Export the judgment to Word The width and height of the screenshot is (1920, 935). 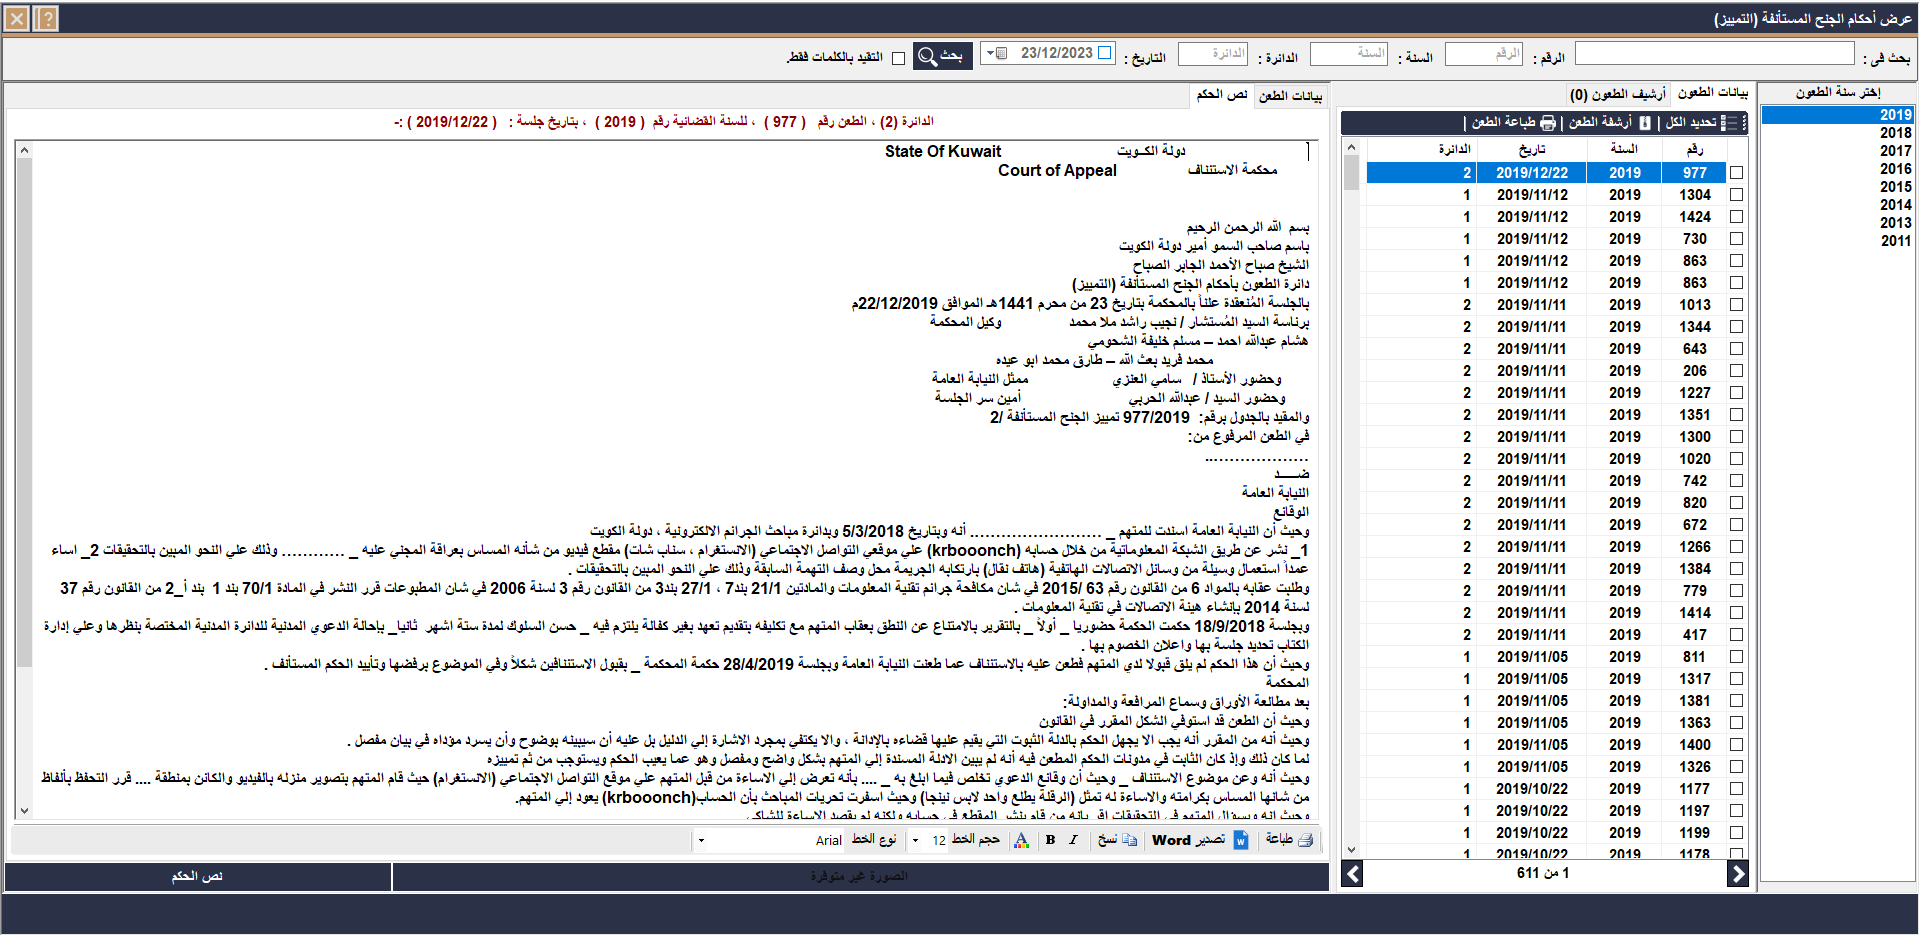click(1240, 840)
